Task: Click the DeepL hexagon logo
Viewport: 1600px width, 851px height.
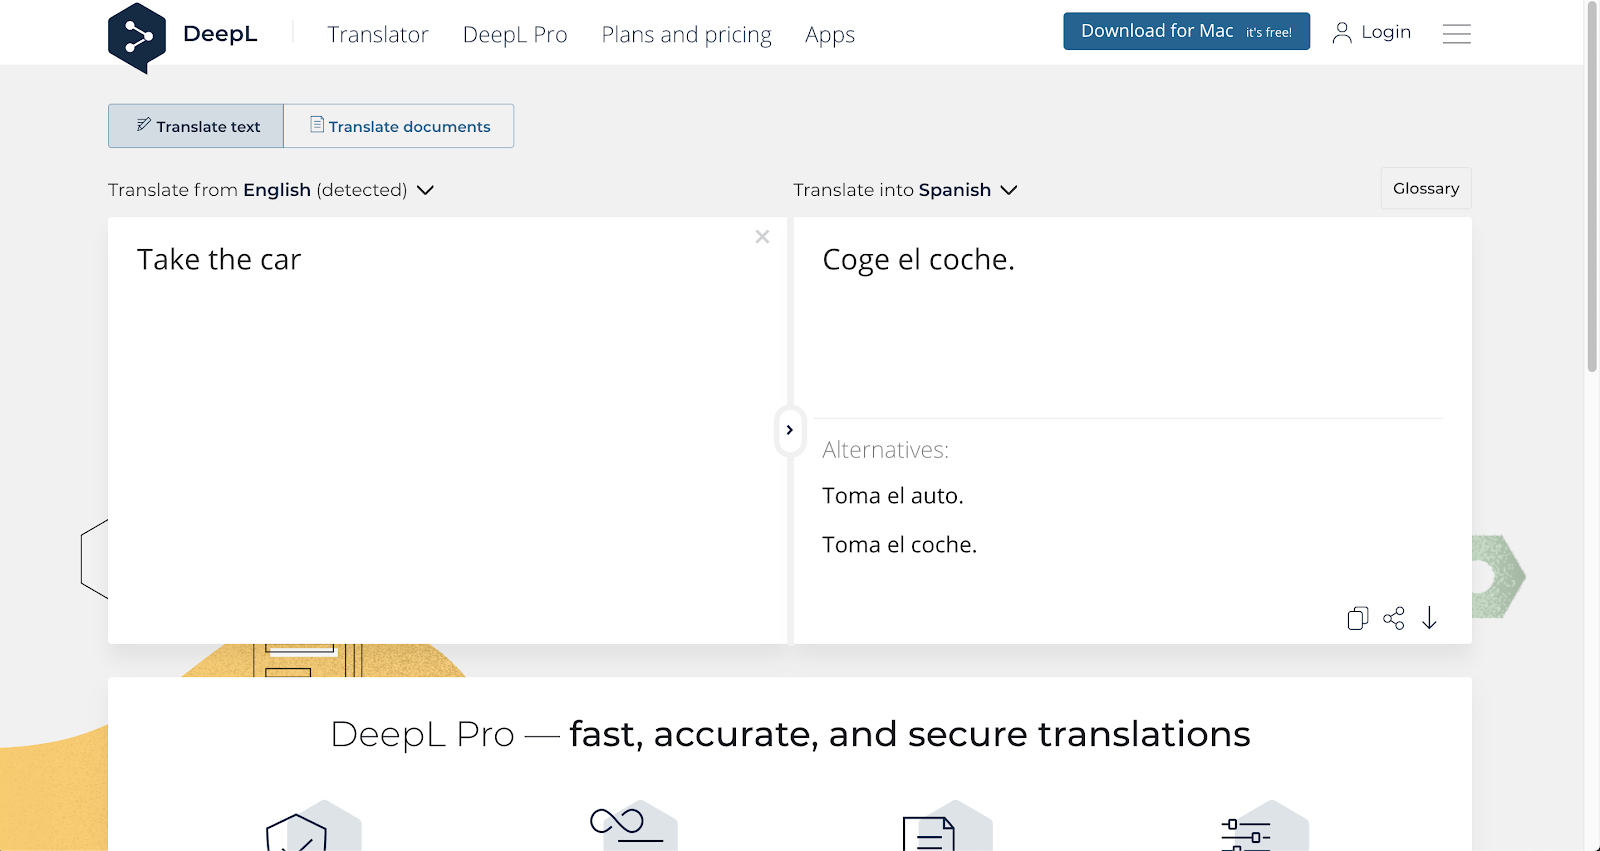Action: (x=137, y=38)
